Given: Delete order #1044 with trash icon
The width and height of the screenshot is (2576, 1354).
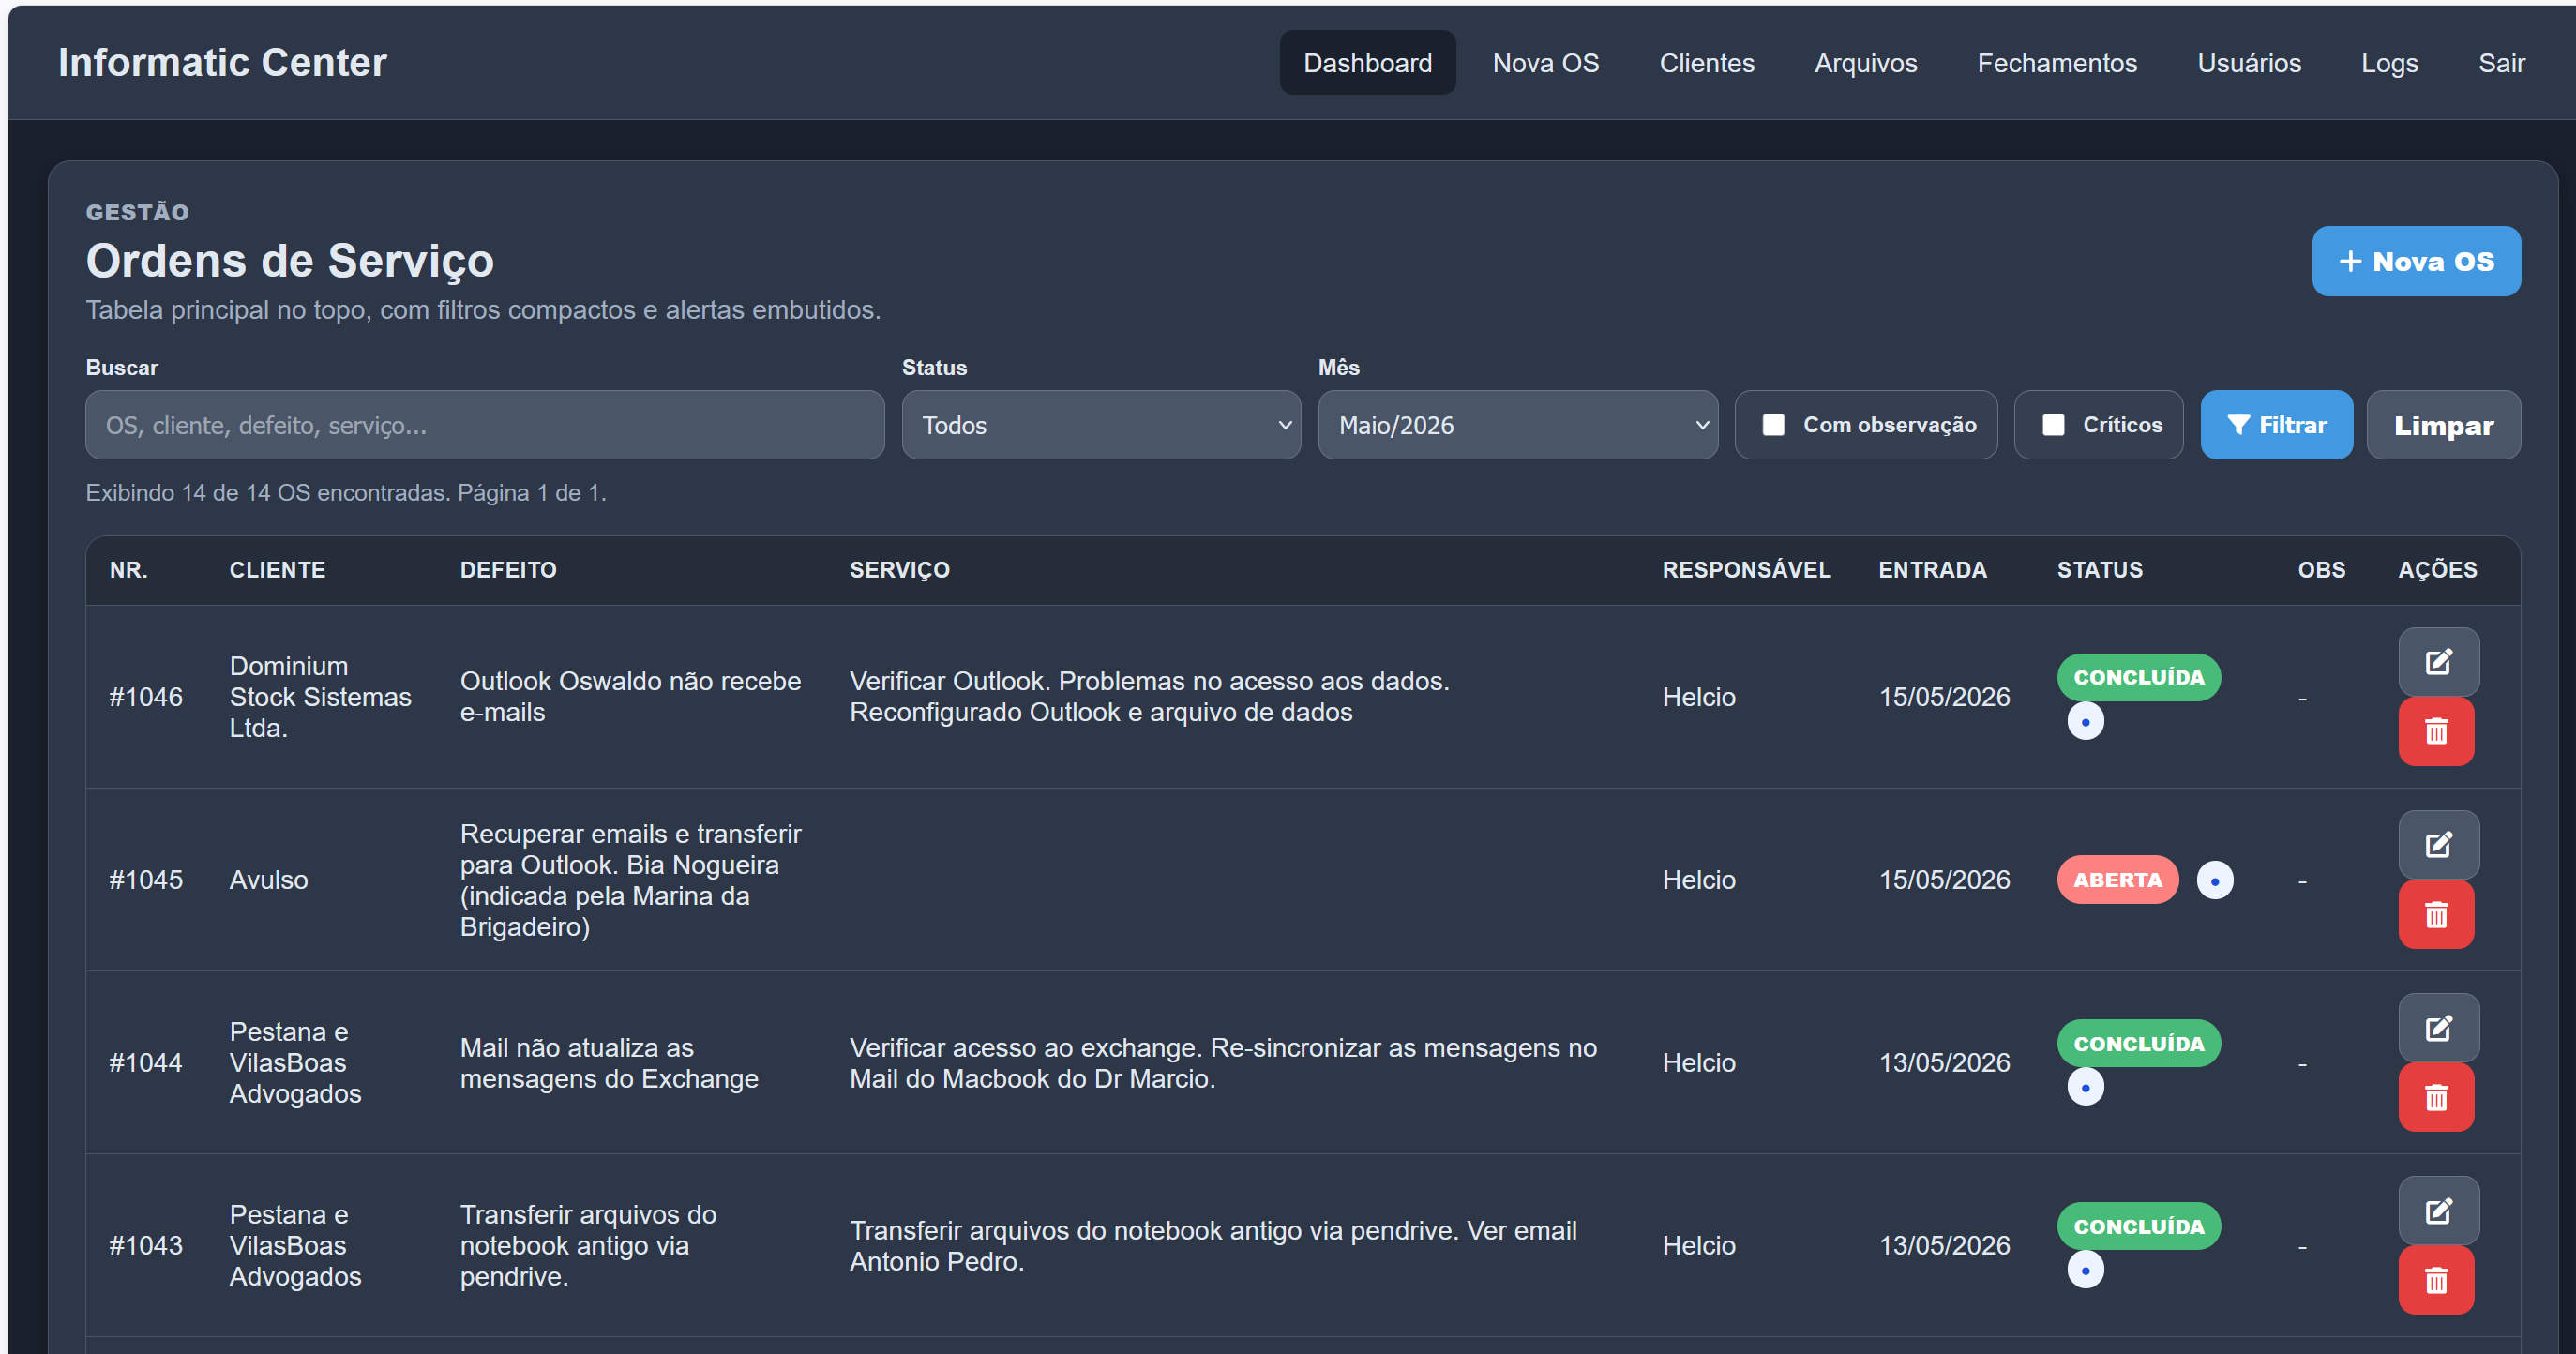Looking at the screenshot, I should [x=2436, y=1098].
